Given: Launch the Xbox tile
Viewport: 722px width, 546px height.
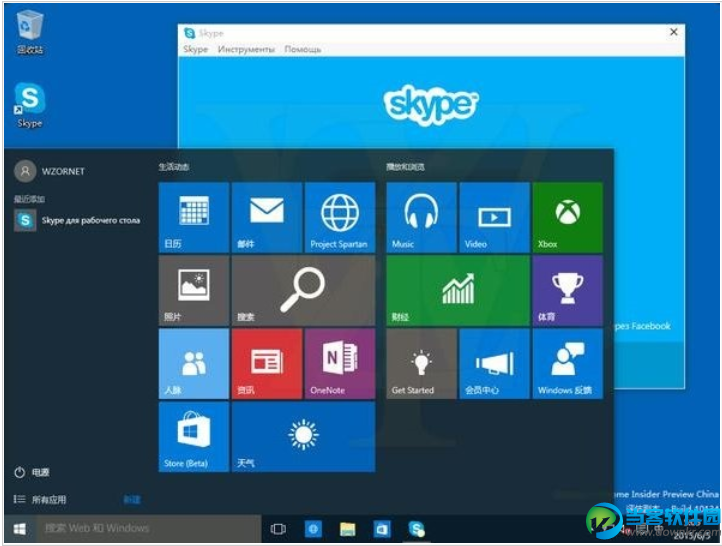Looking at the screenshot, I should 568,217.
